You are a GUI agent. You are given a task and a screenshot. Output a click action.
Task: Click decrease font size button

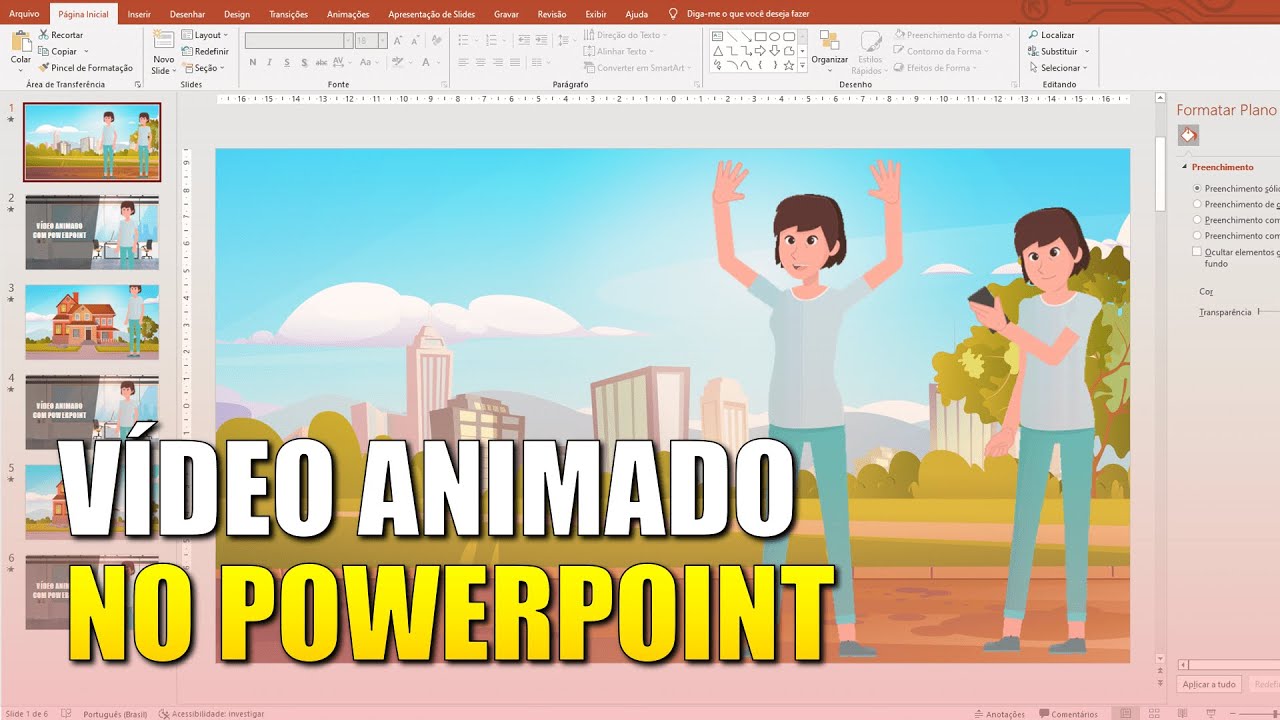(x=415, y=41)
